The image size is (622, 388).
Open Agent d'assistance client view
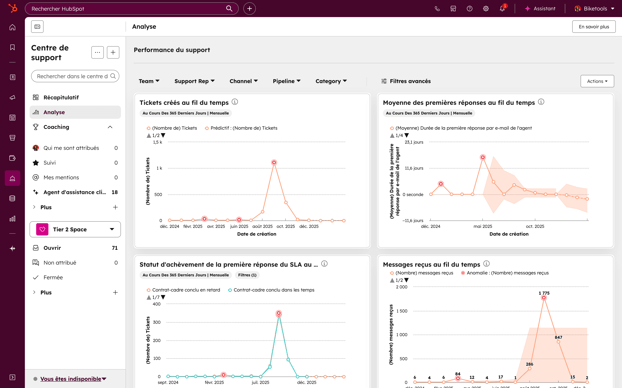point(75,192)
